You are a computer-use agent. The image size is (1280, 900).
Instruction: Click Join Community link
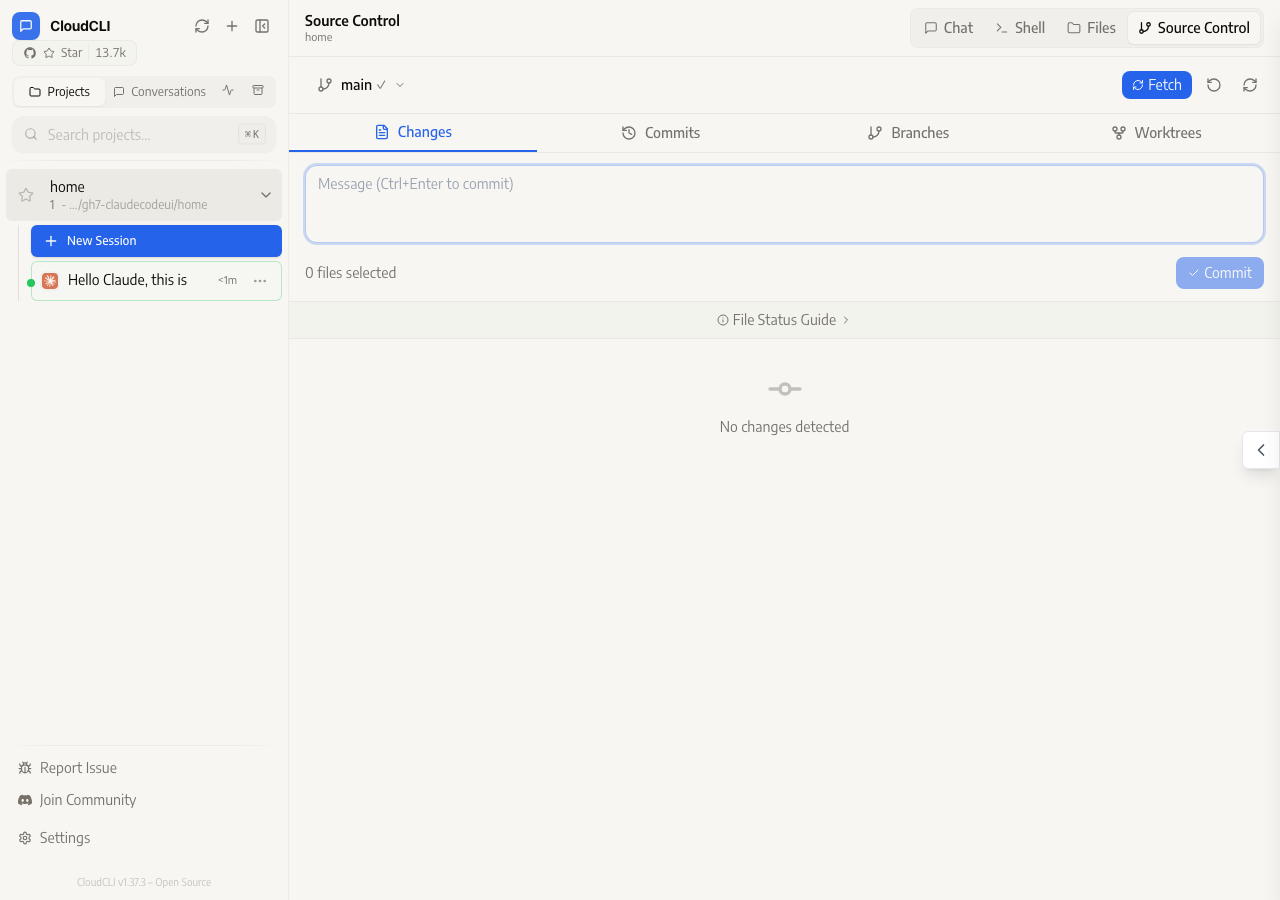pyautogui.click(x=77, y=800)
